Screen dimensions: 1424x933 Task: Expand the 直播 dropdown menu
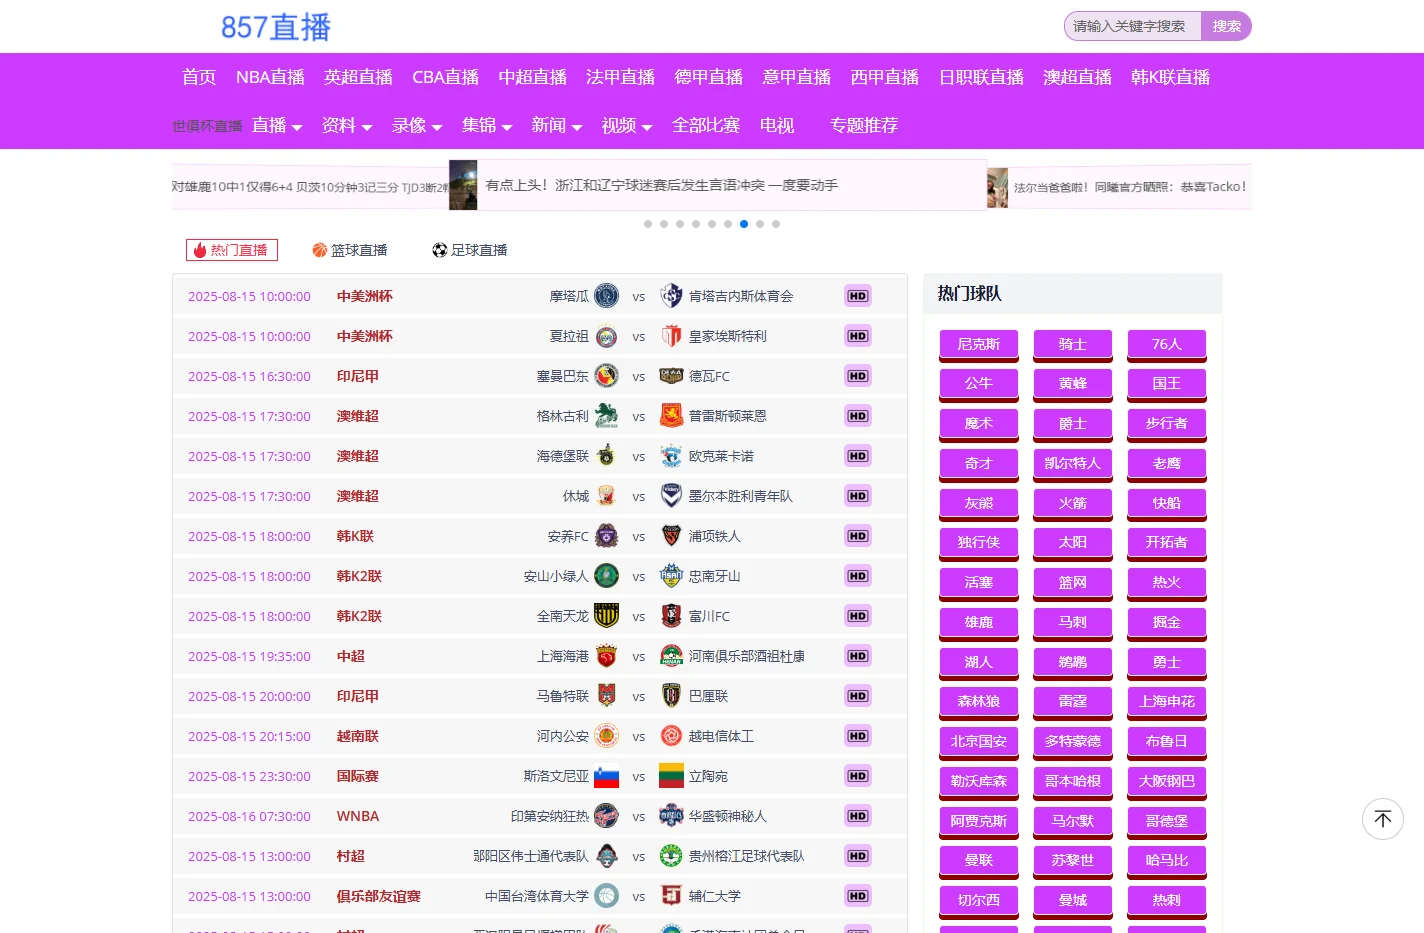click(x=277, y=125)
